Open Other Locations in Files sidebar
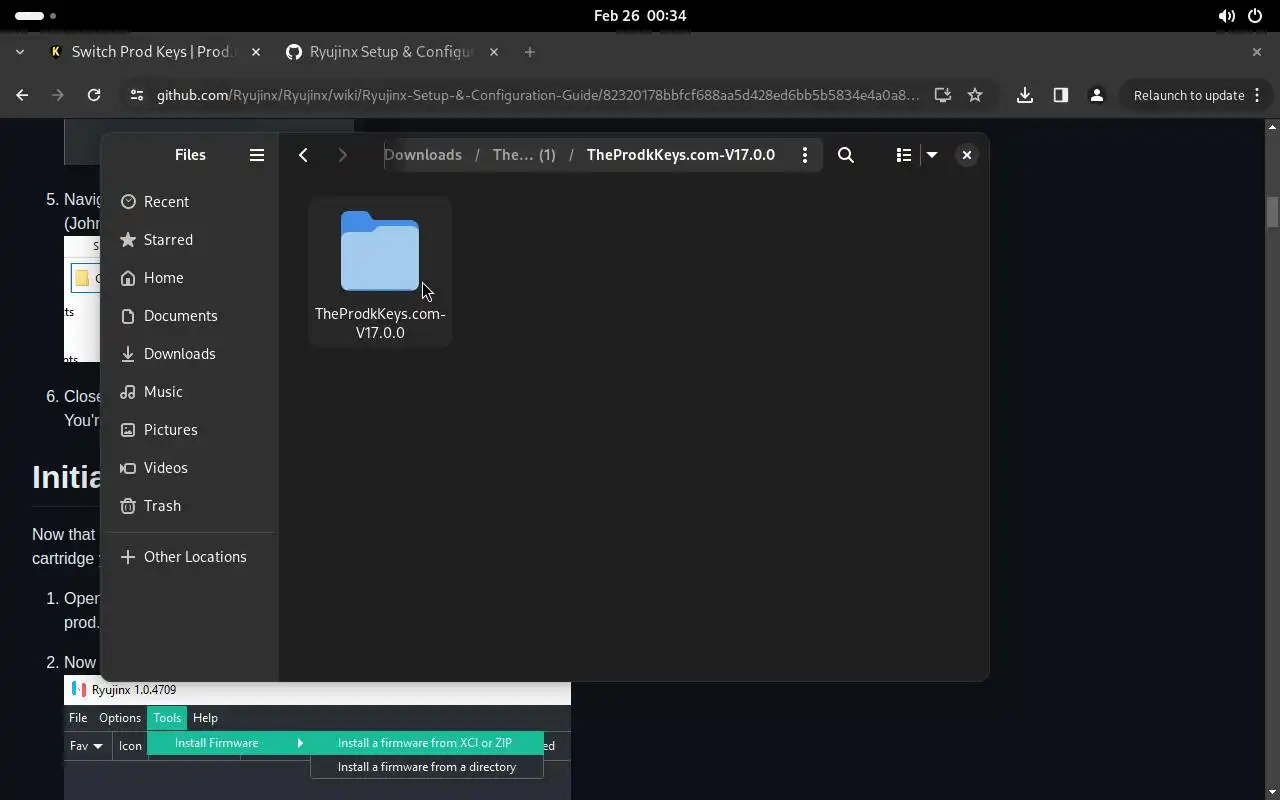 point(190,557)
